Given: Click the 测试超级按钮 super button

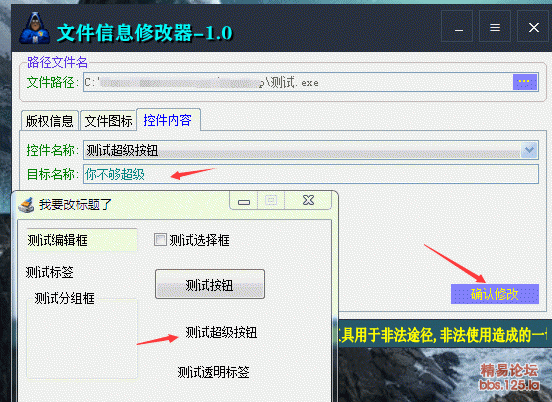Looking at the screenshot, I should pos(221,332).
